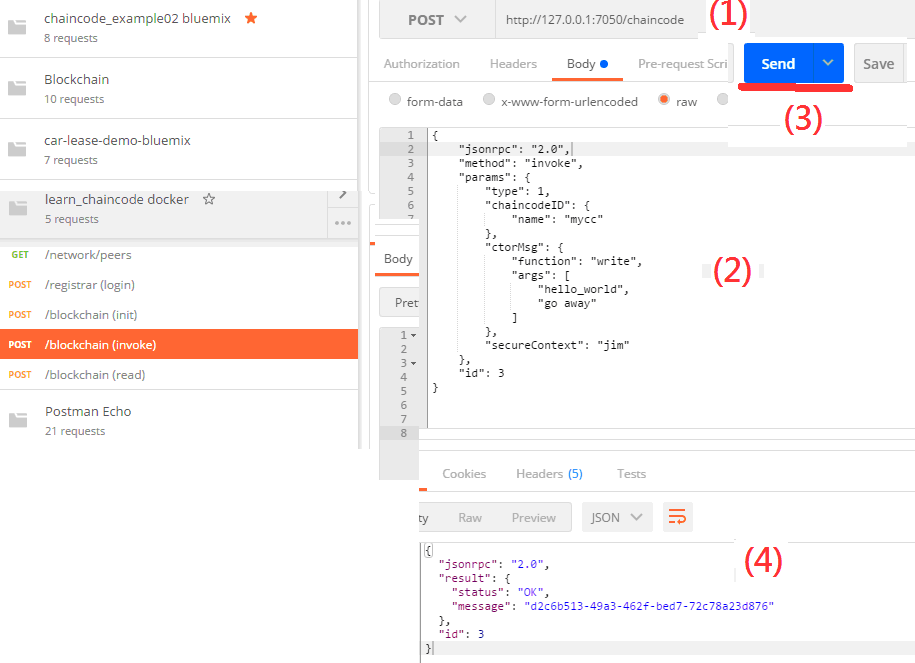Collapse the response fold arrow at line 1
The image size is (915, 663).
(x=413, y=336)
